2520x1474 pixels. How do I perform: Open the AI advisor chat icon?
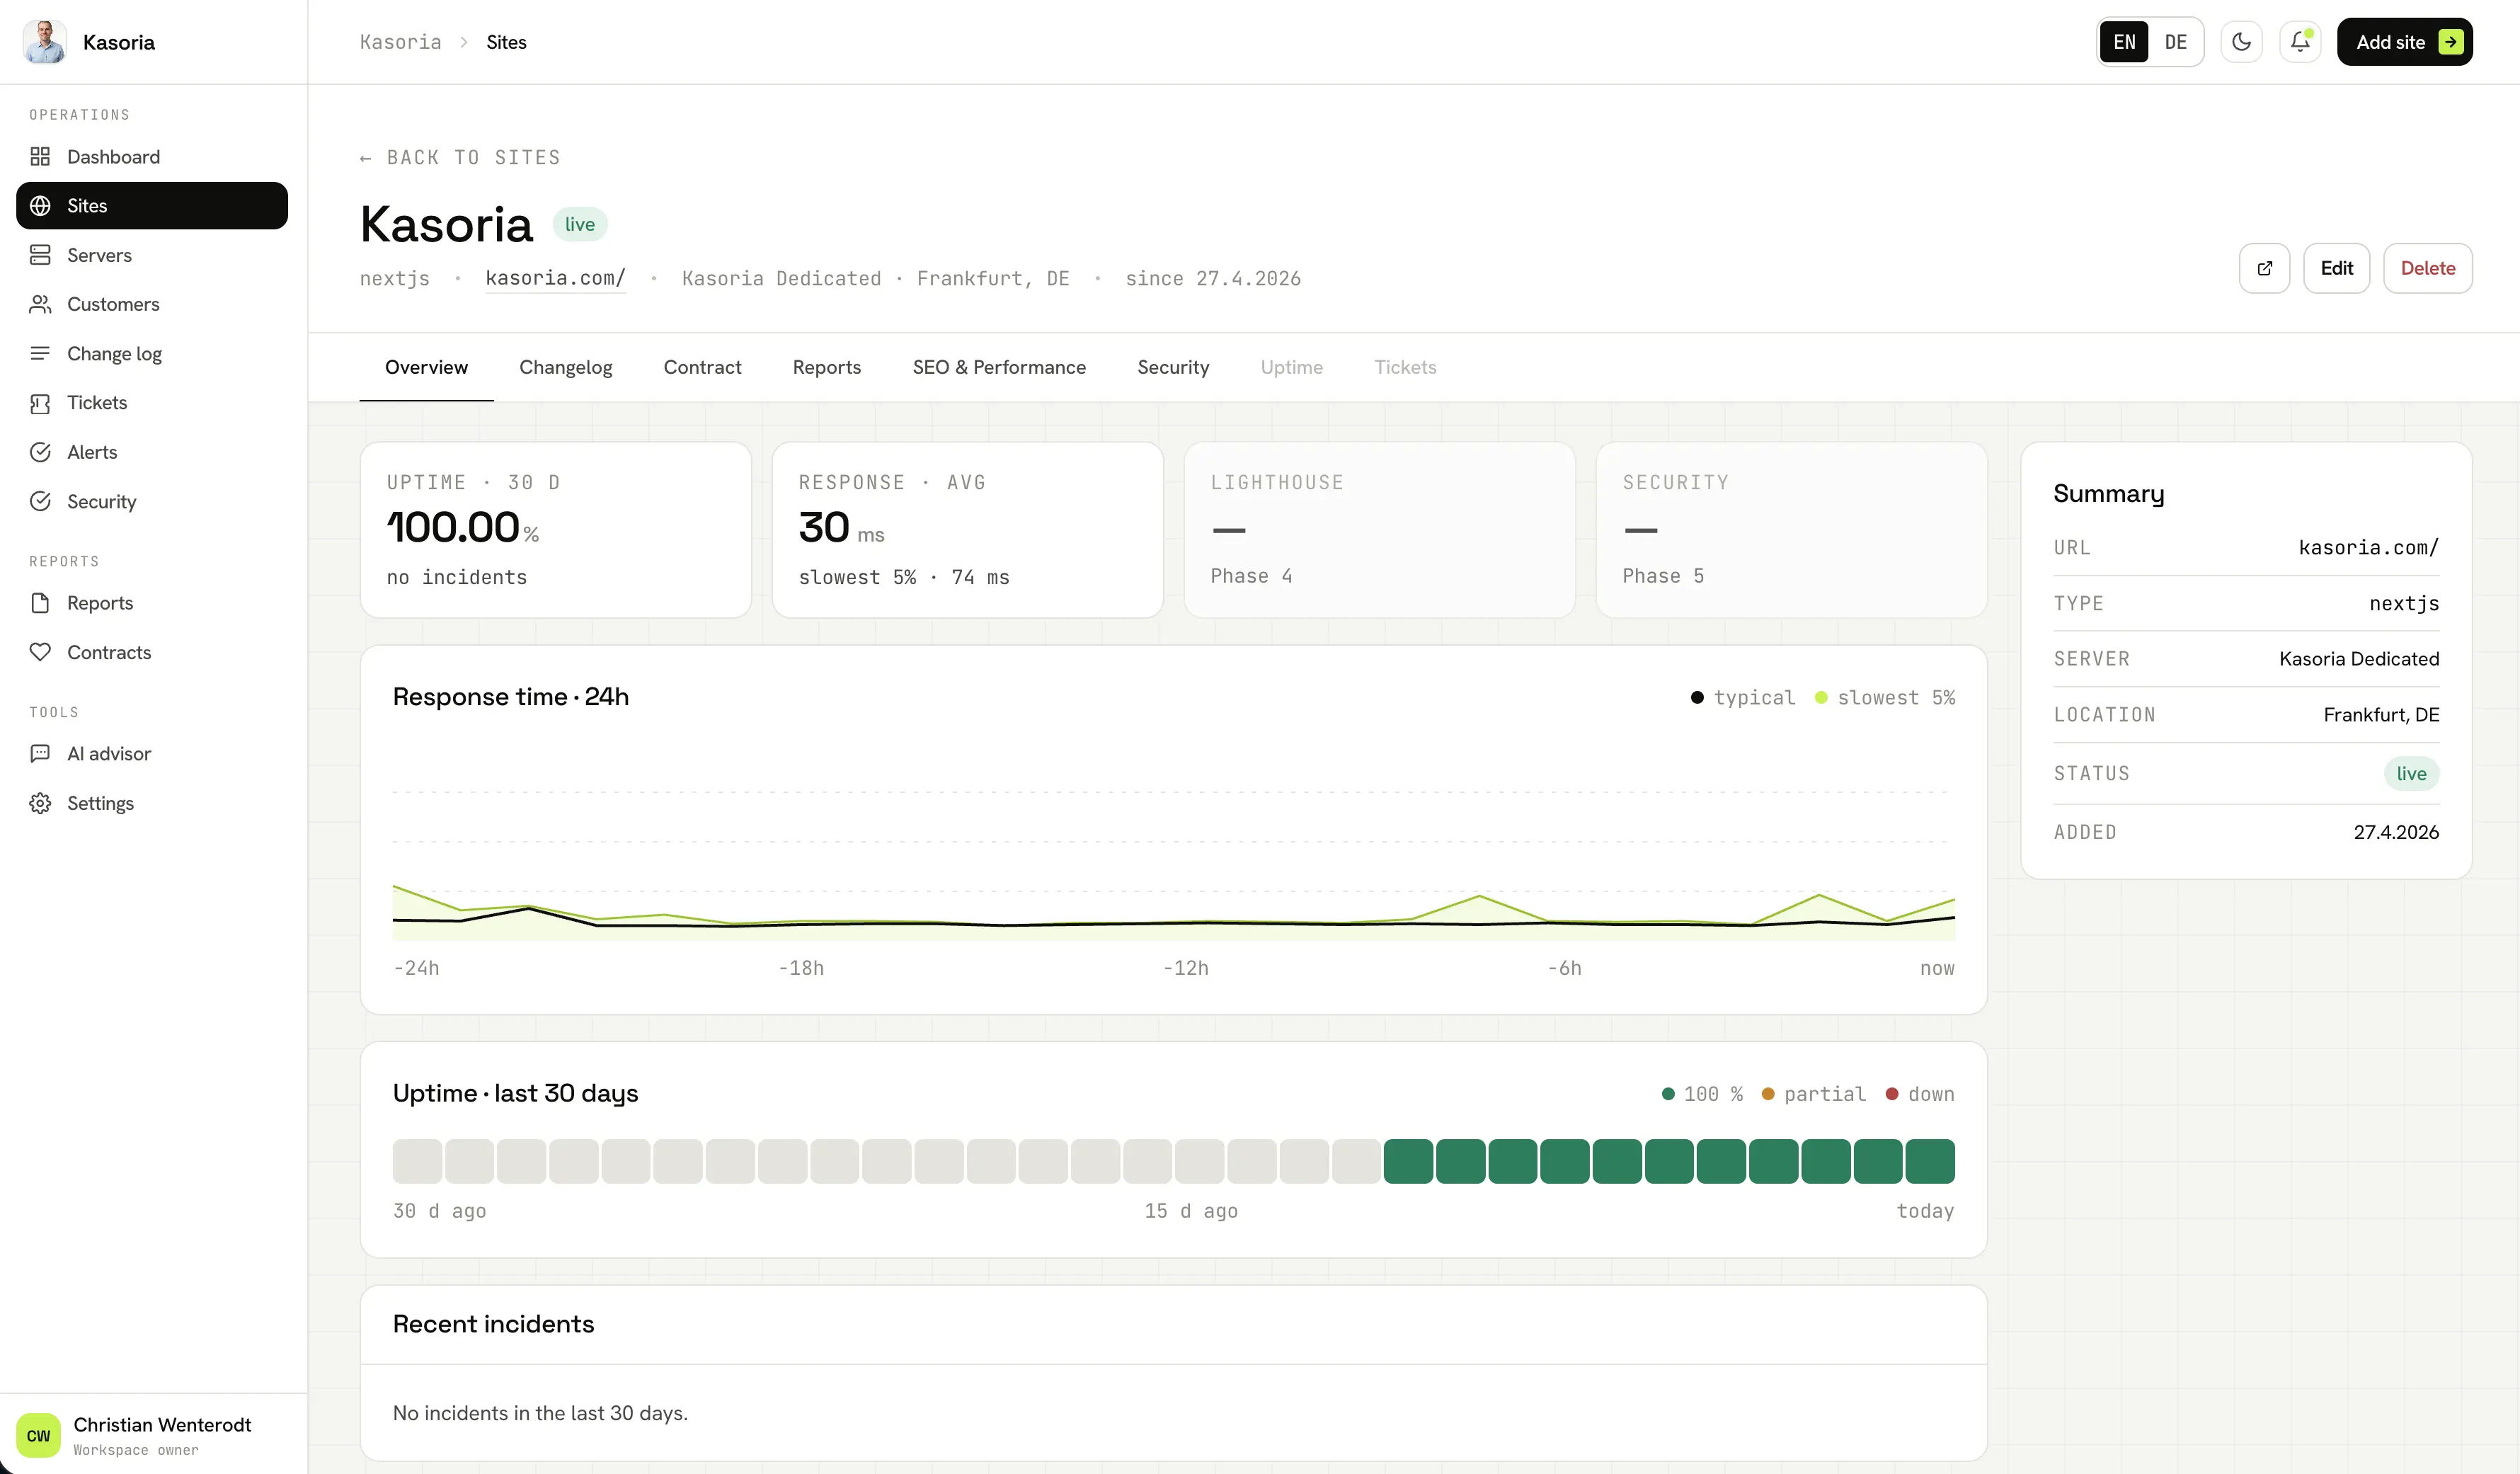pyautogui.click(x=40, y=754)
